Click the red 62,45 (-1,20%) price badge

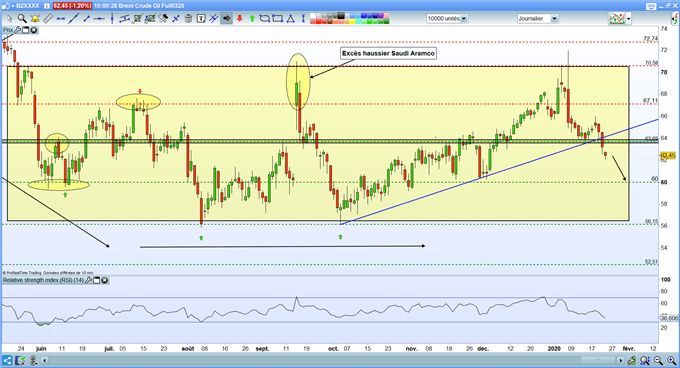[72, 6]
